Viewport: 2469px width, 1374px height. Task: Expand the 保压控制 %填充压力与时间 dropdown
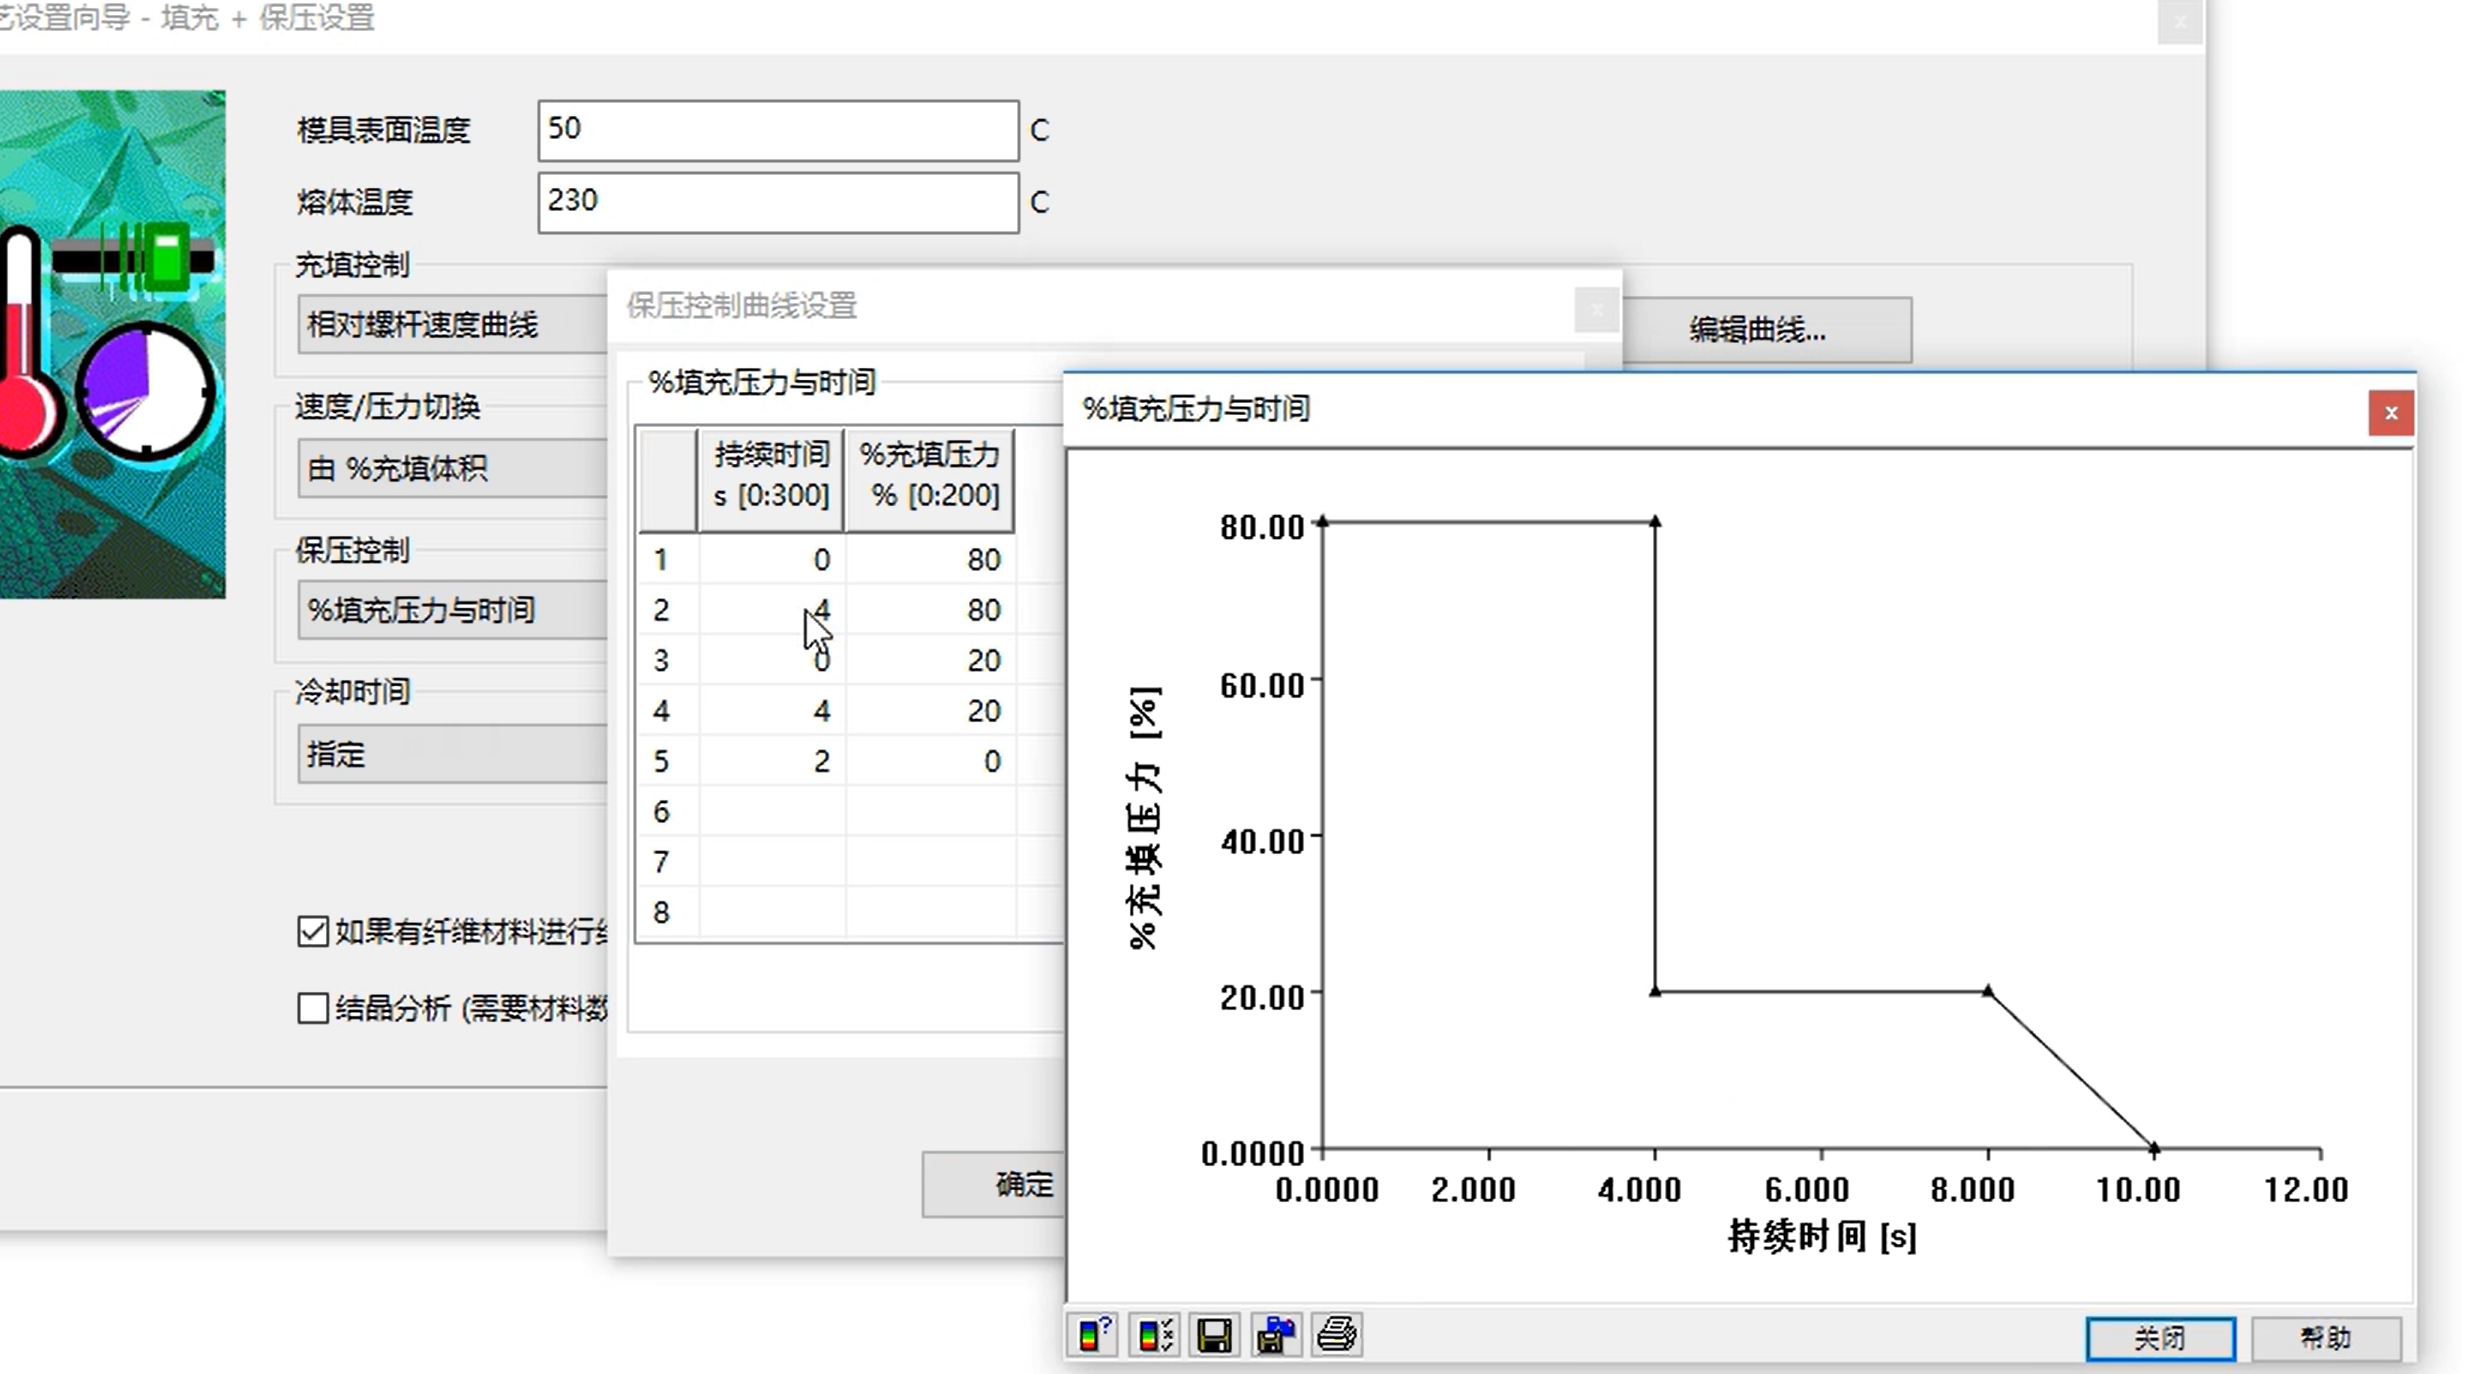(452, 610)
